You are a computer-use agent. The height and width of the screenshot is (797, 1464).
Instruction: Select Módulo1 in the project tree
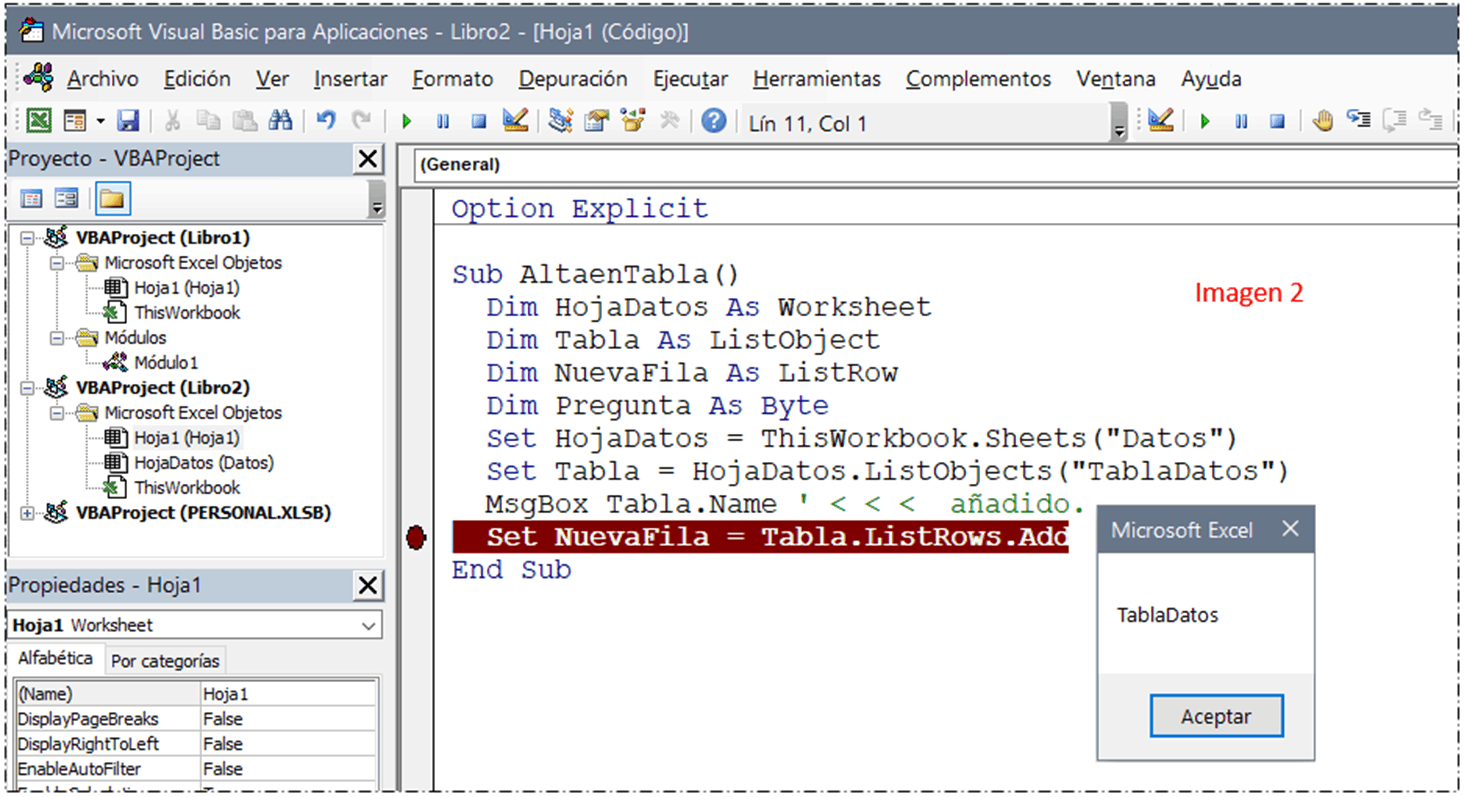point(166,363)
